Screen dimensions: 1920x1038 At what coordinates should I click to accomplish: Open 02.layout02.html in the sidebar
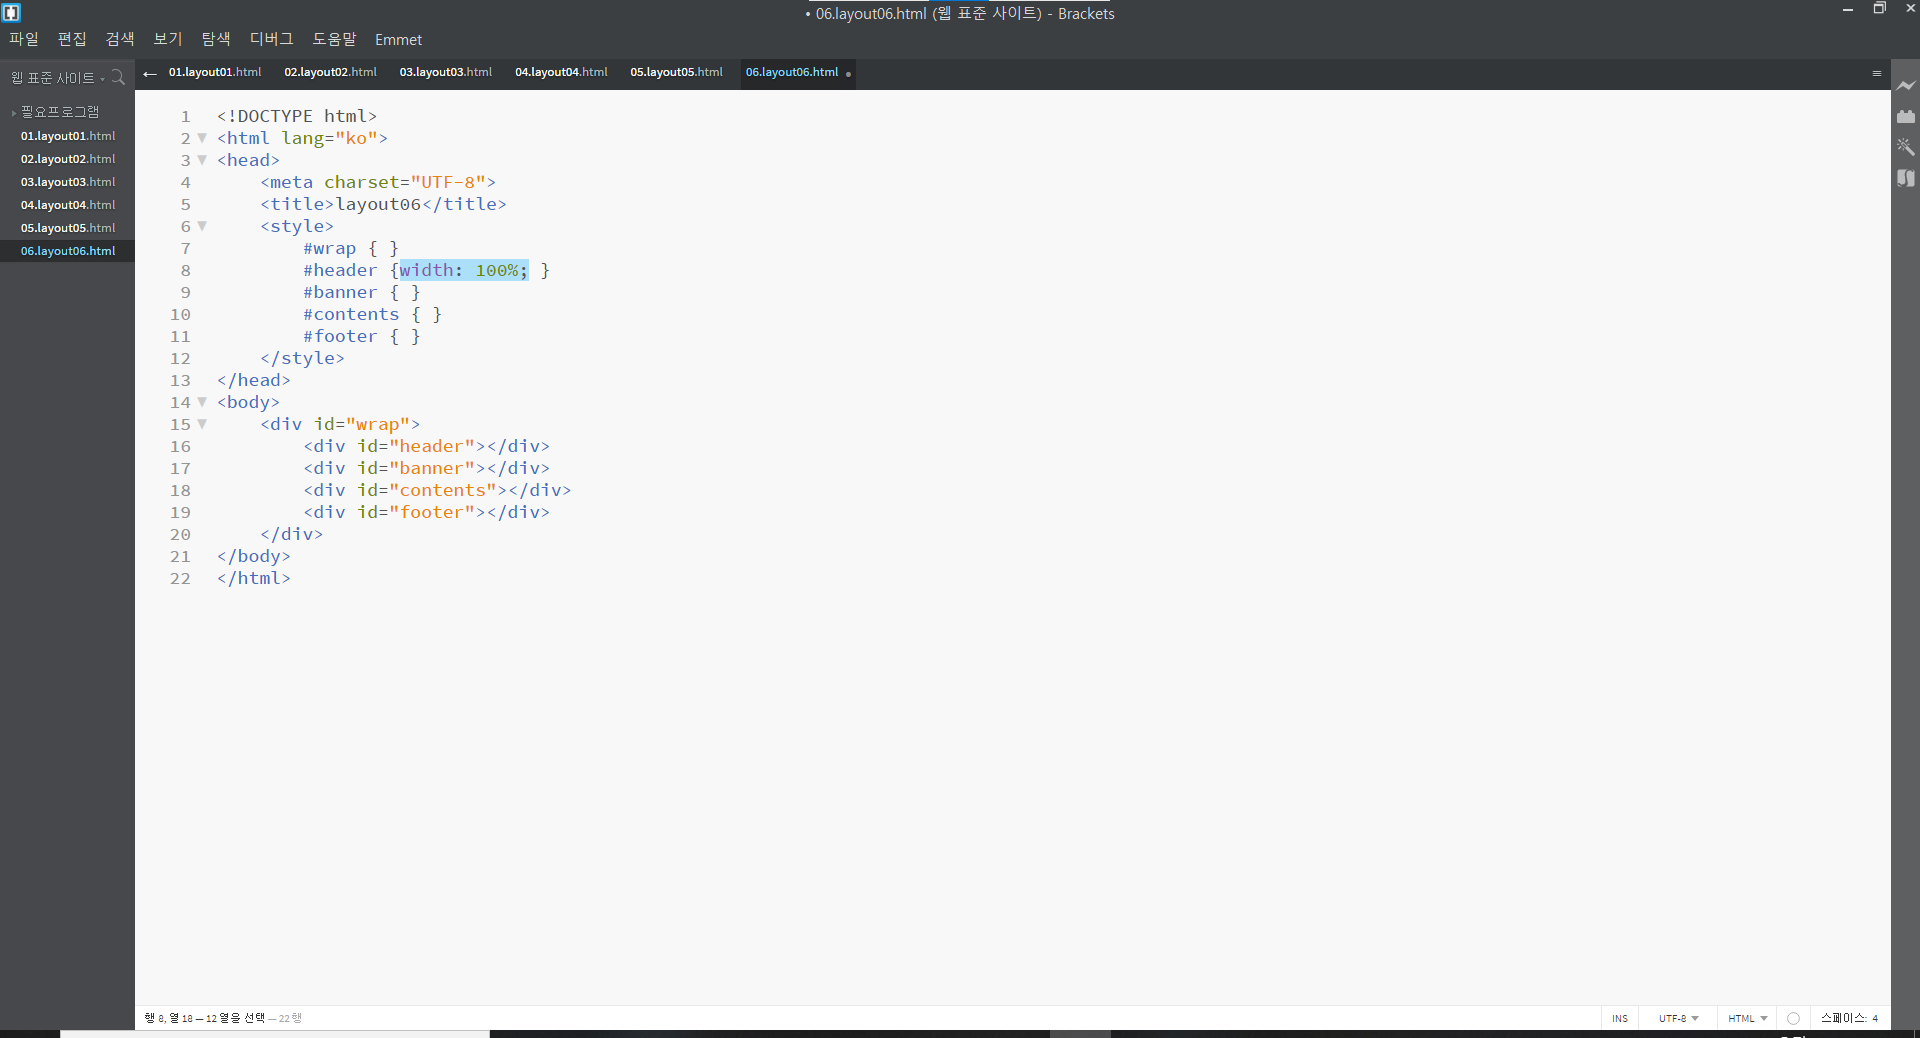click(67, 159)
